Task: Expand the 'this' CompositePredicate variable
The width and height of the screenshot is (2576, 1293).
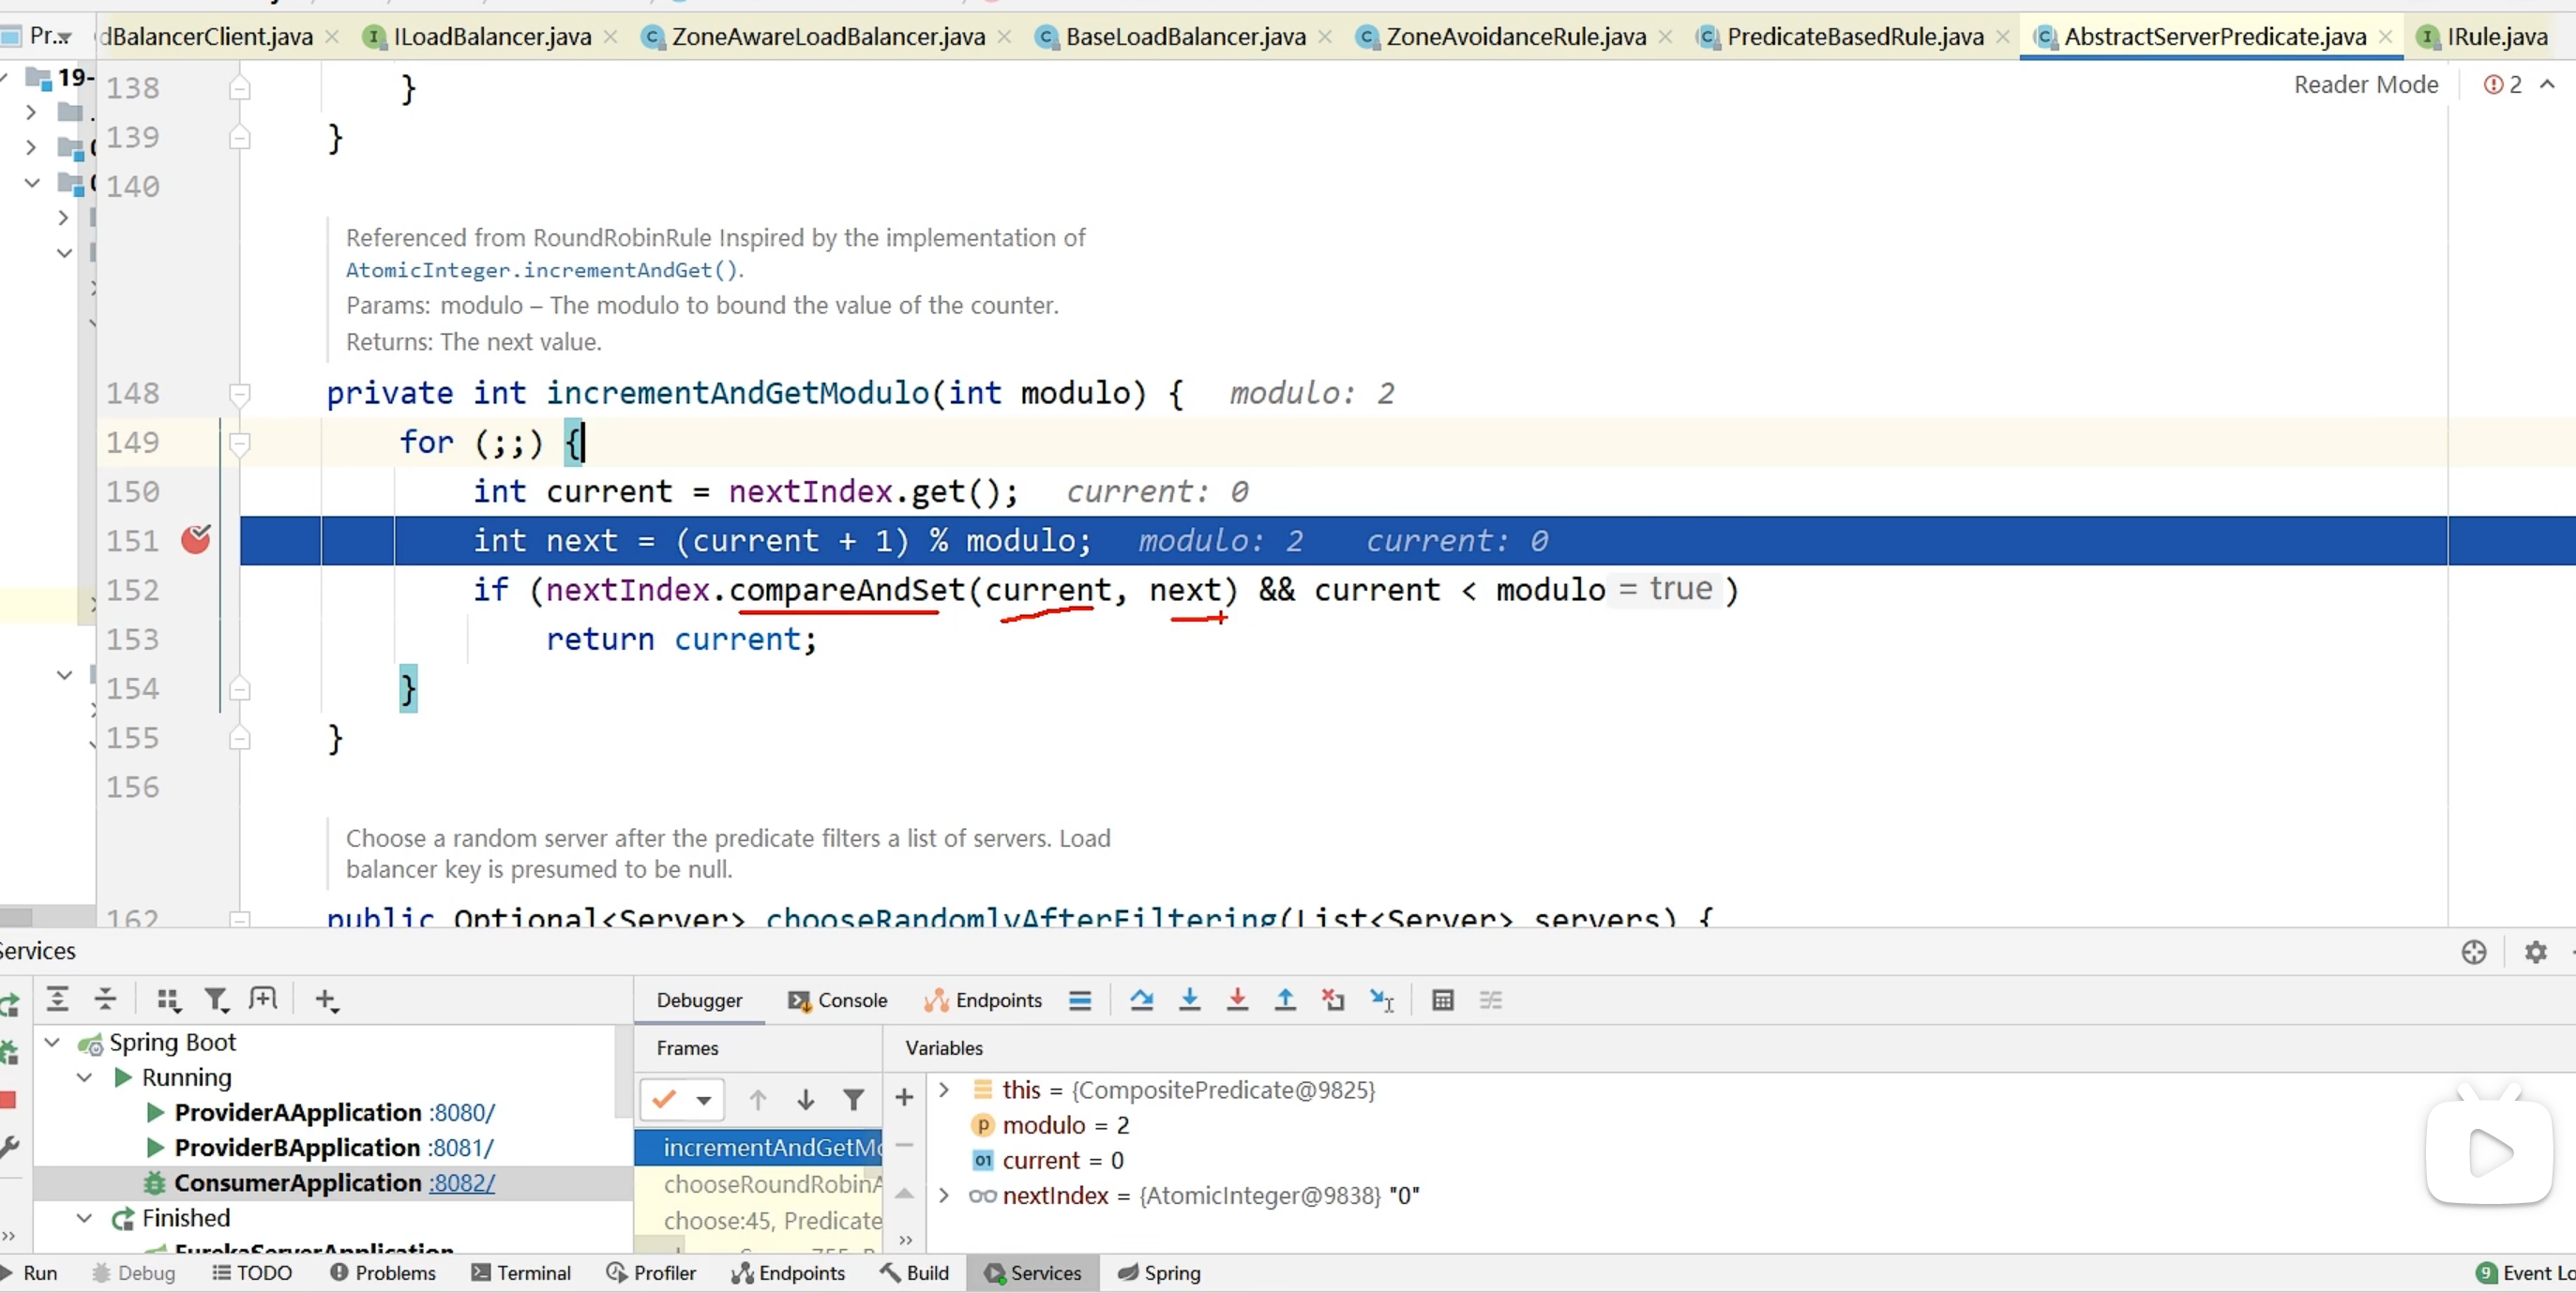Action: [943, 1089]
